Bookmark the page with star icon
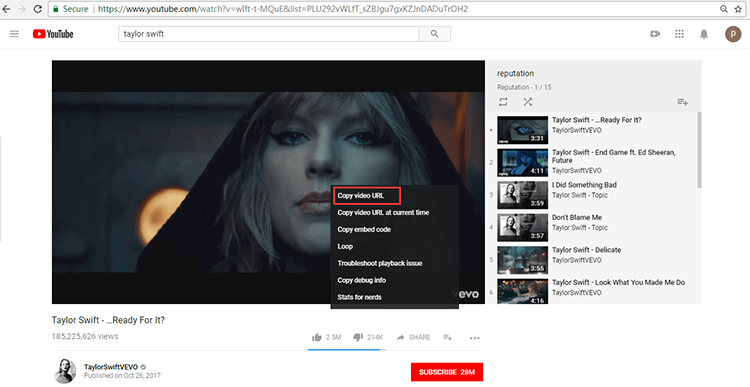This screenshot has height=387, width=750. [x=738, y=9]
